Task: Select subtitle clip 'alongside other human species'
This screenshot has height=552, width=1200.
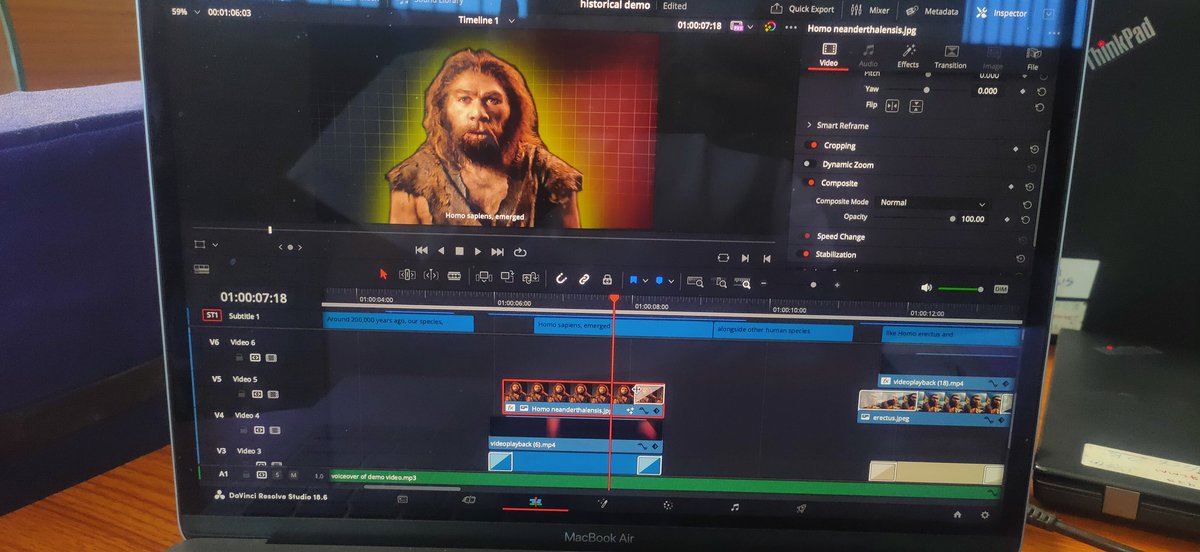Action: [x=783, y=331]
